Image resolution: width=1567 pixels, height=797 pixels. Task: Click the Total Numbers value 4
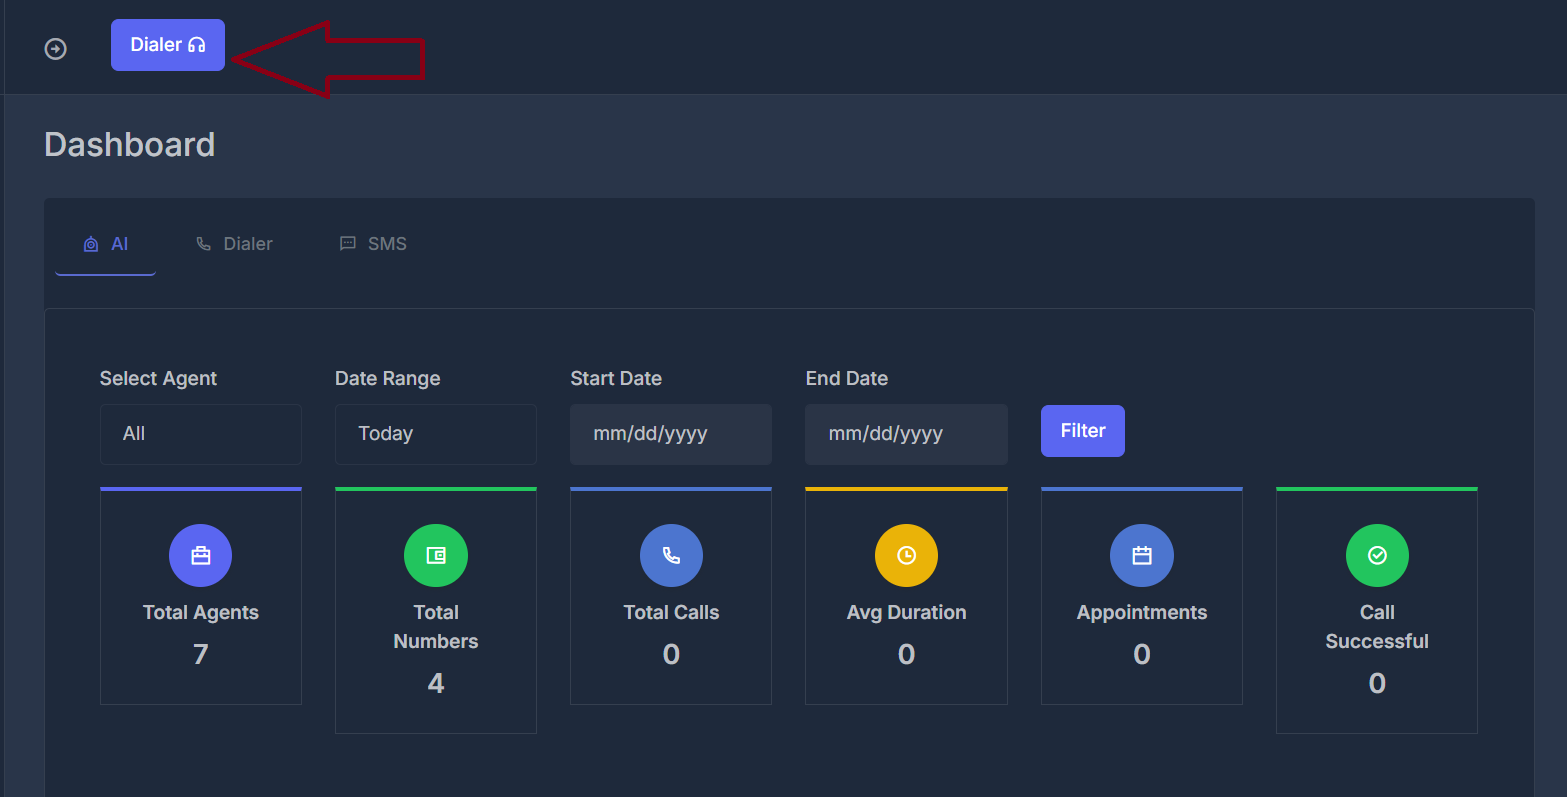[436, 683]
